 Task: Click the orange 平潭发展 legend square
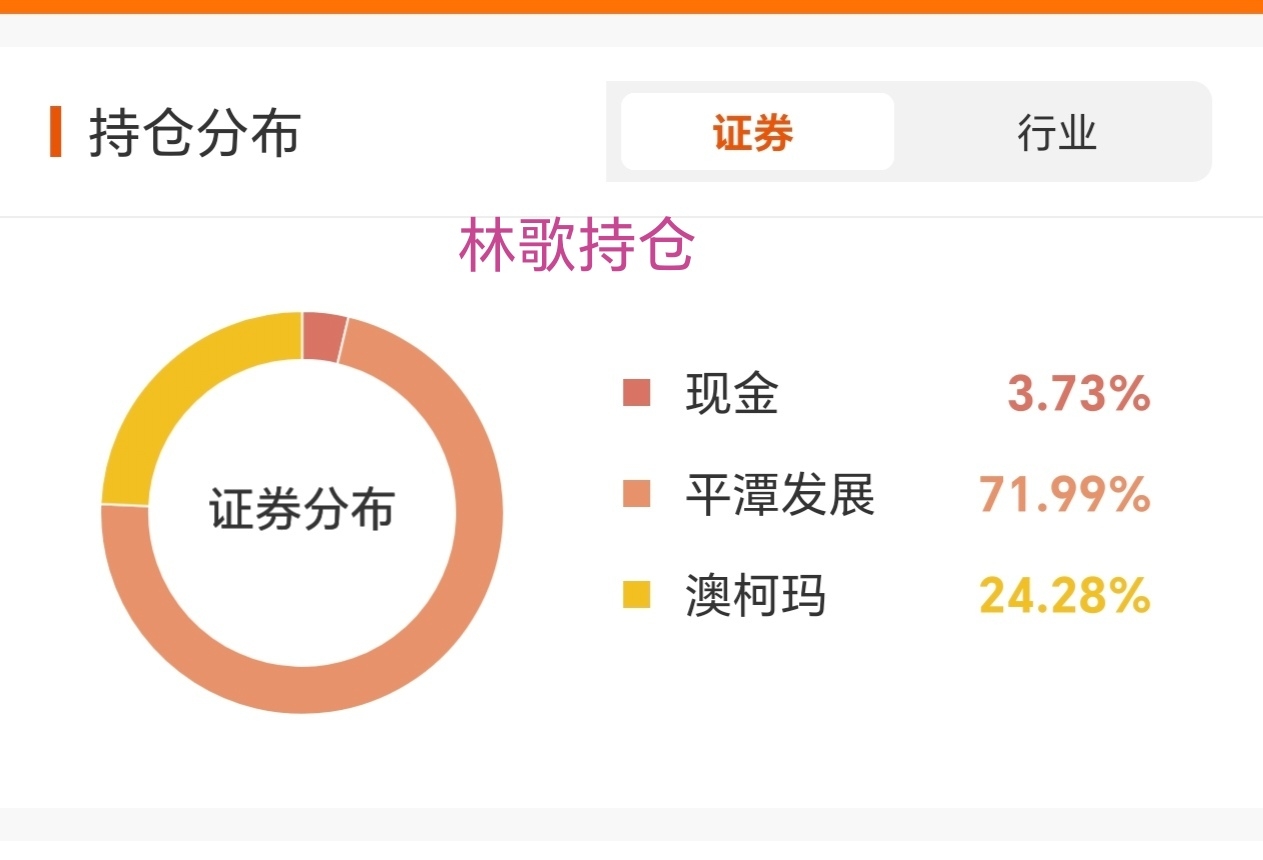pos(636,494)
